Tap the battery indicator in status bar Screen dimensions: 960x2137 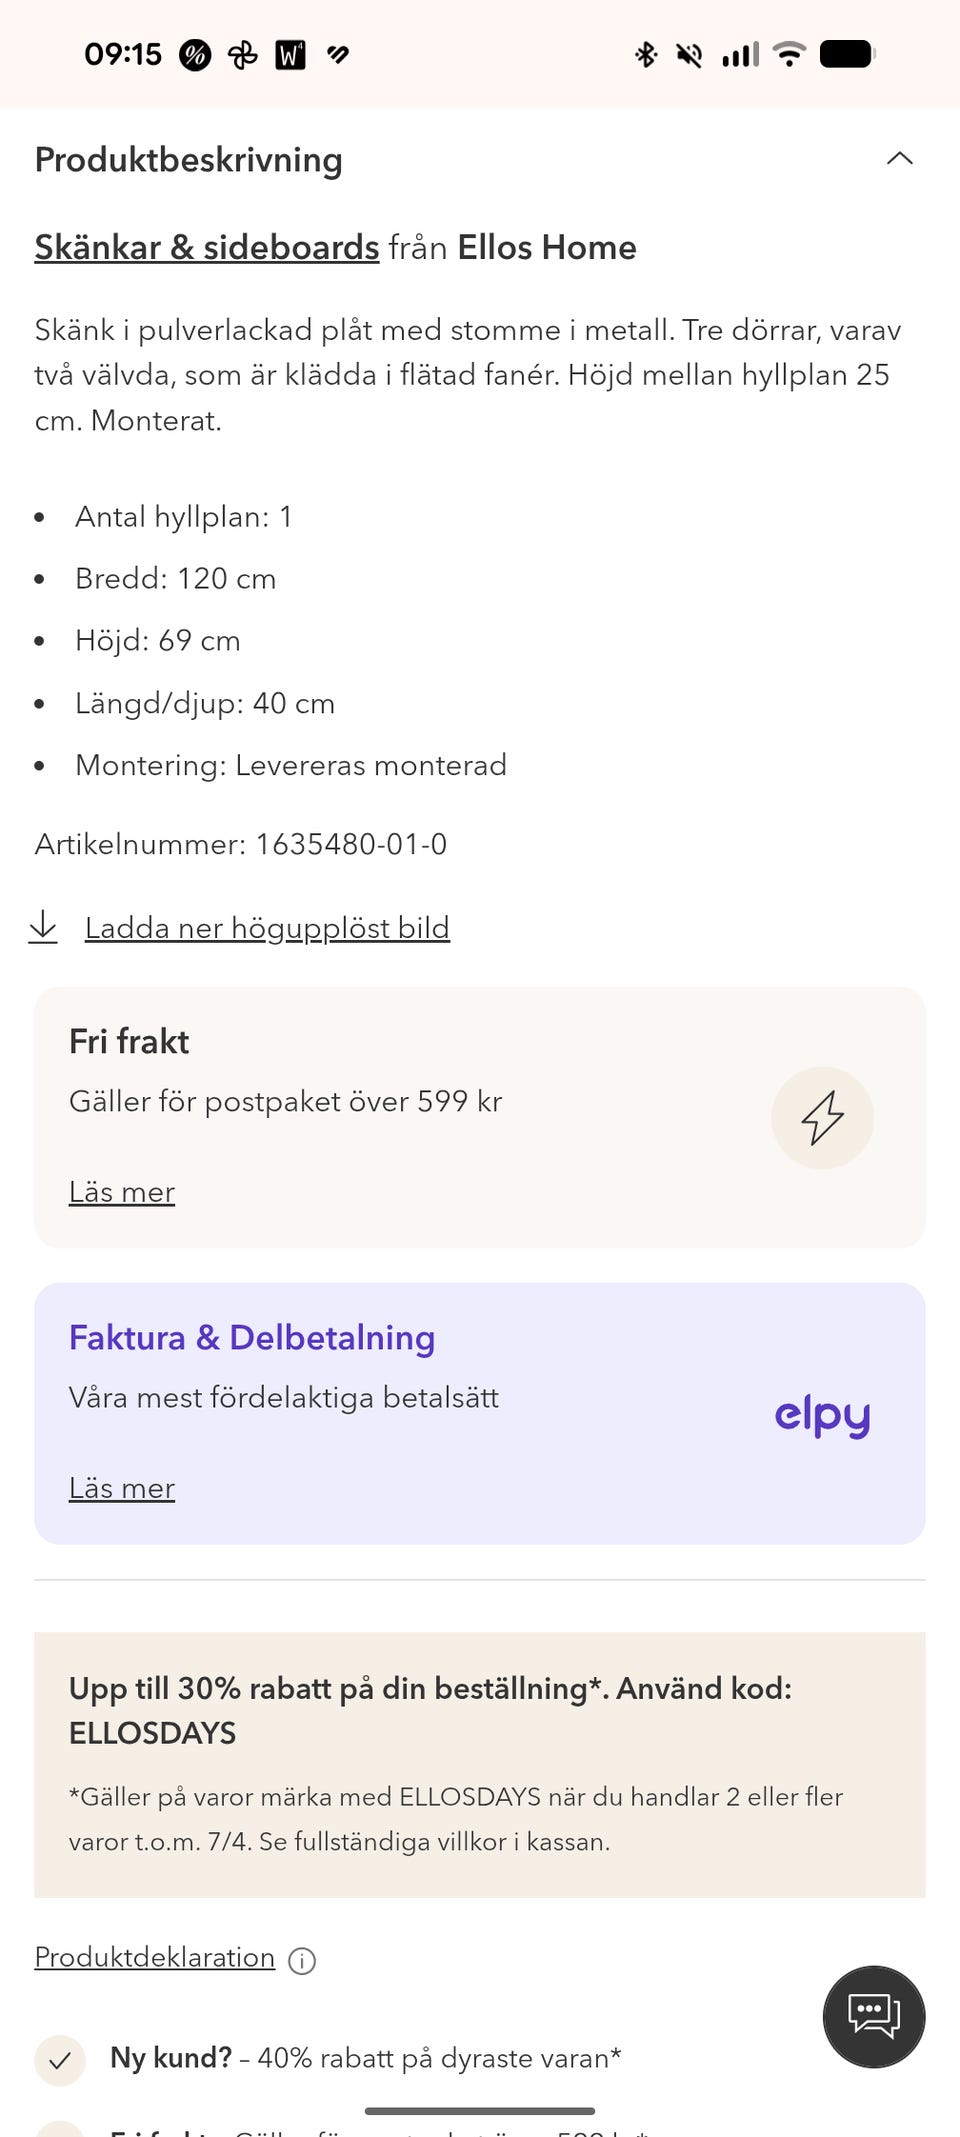(x=847, y=54)
